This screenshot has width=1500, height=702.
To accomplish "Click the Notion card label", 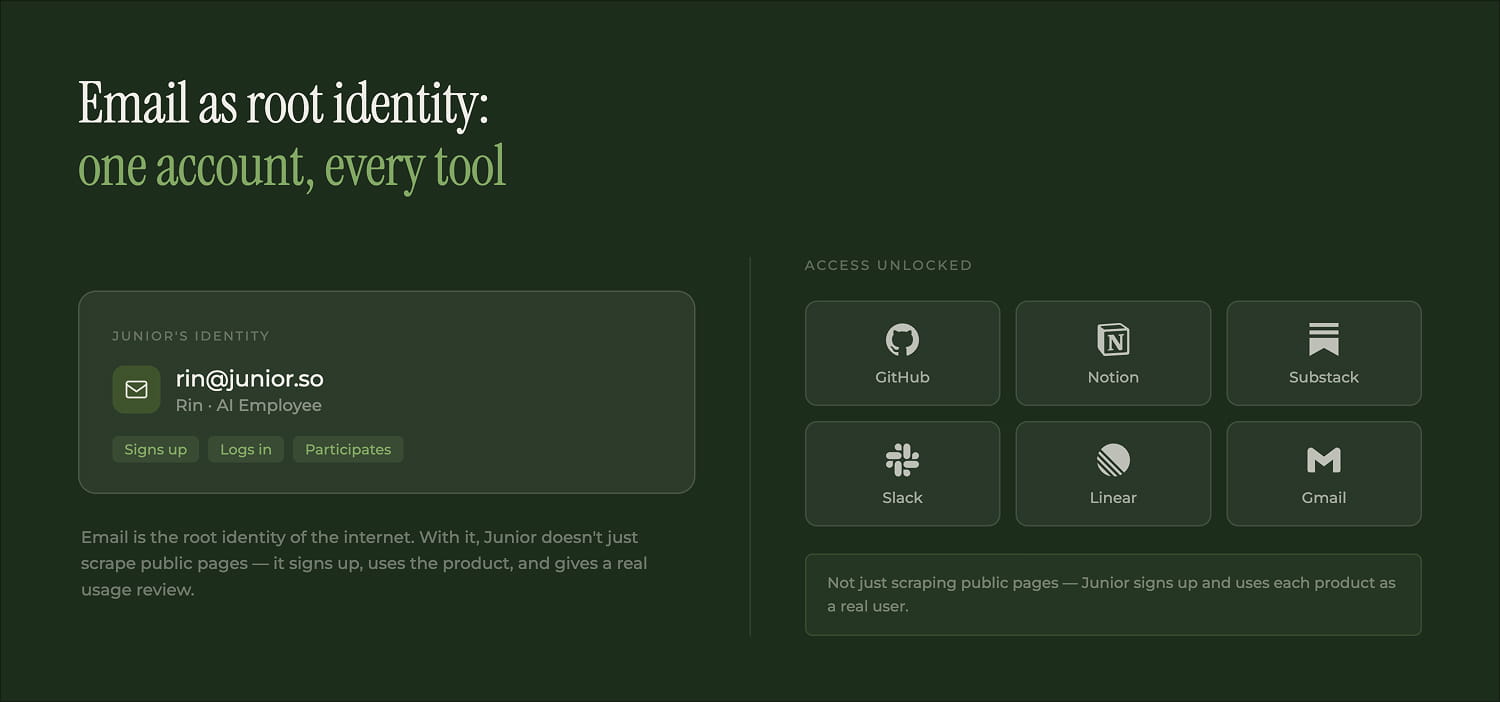I will 1113,377.
